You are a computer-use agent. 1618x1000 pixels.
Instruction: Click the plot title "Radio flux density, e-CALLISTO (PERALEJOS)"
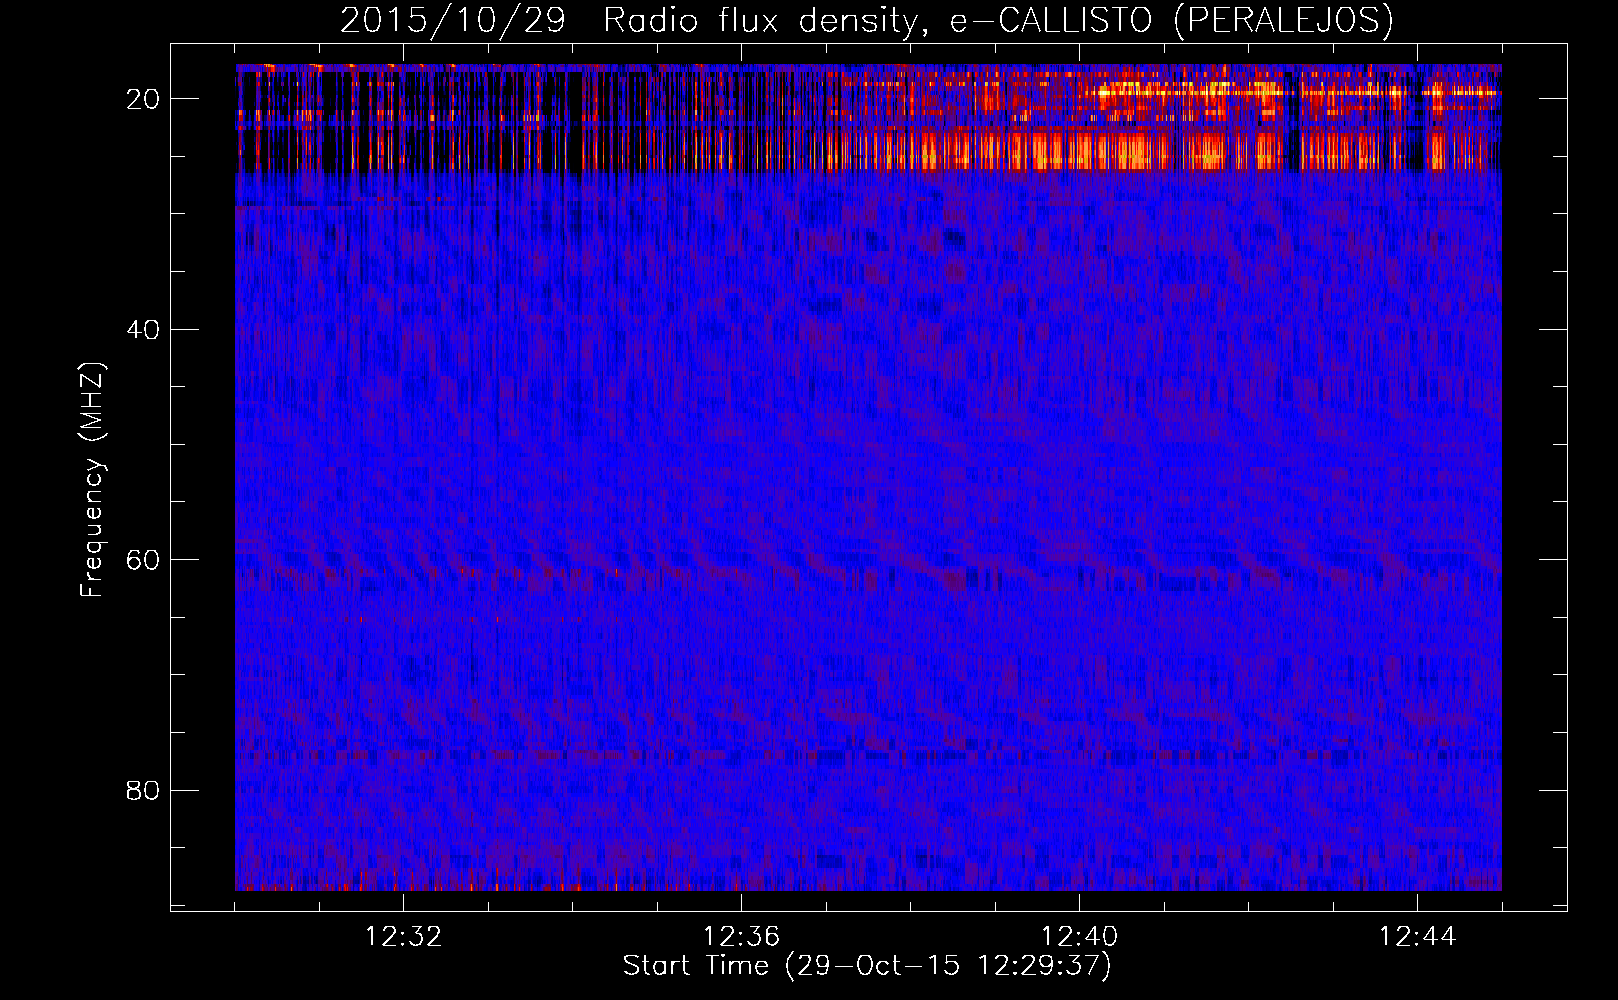(x=997, y=20)
